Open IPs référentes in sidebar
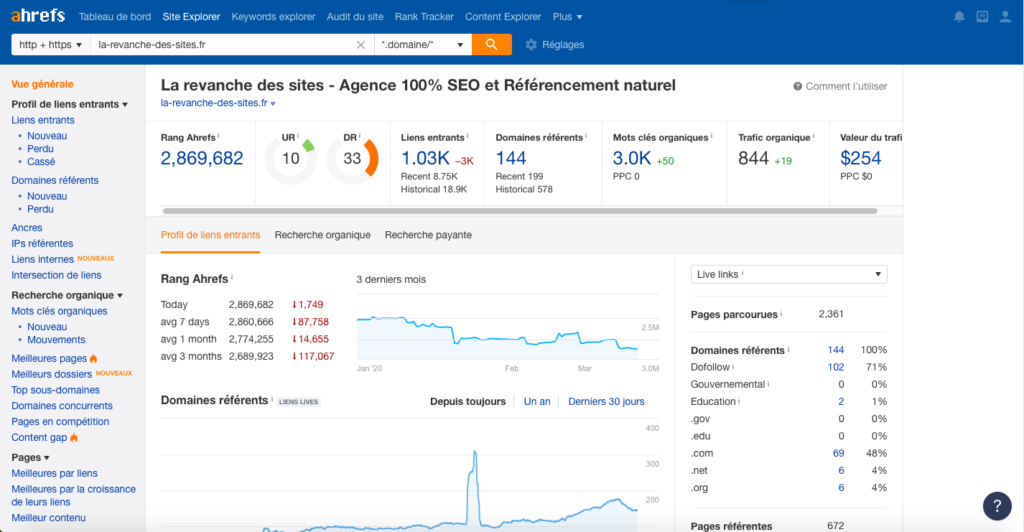 42,243
